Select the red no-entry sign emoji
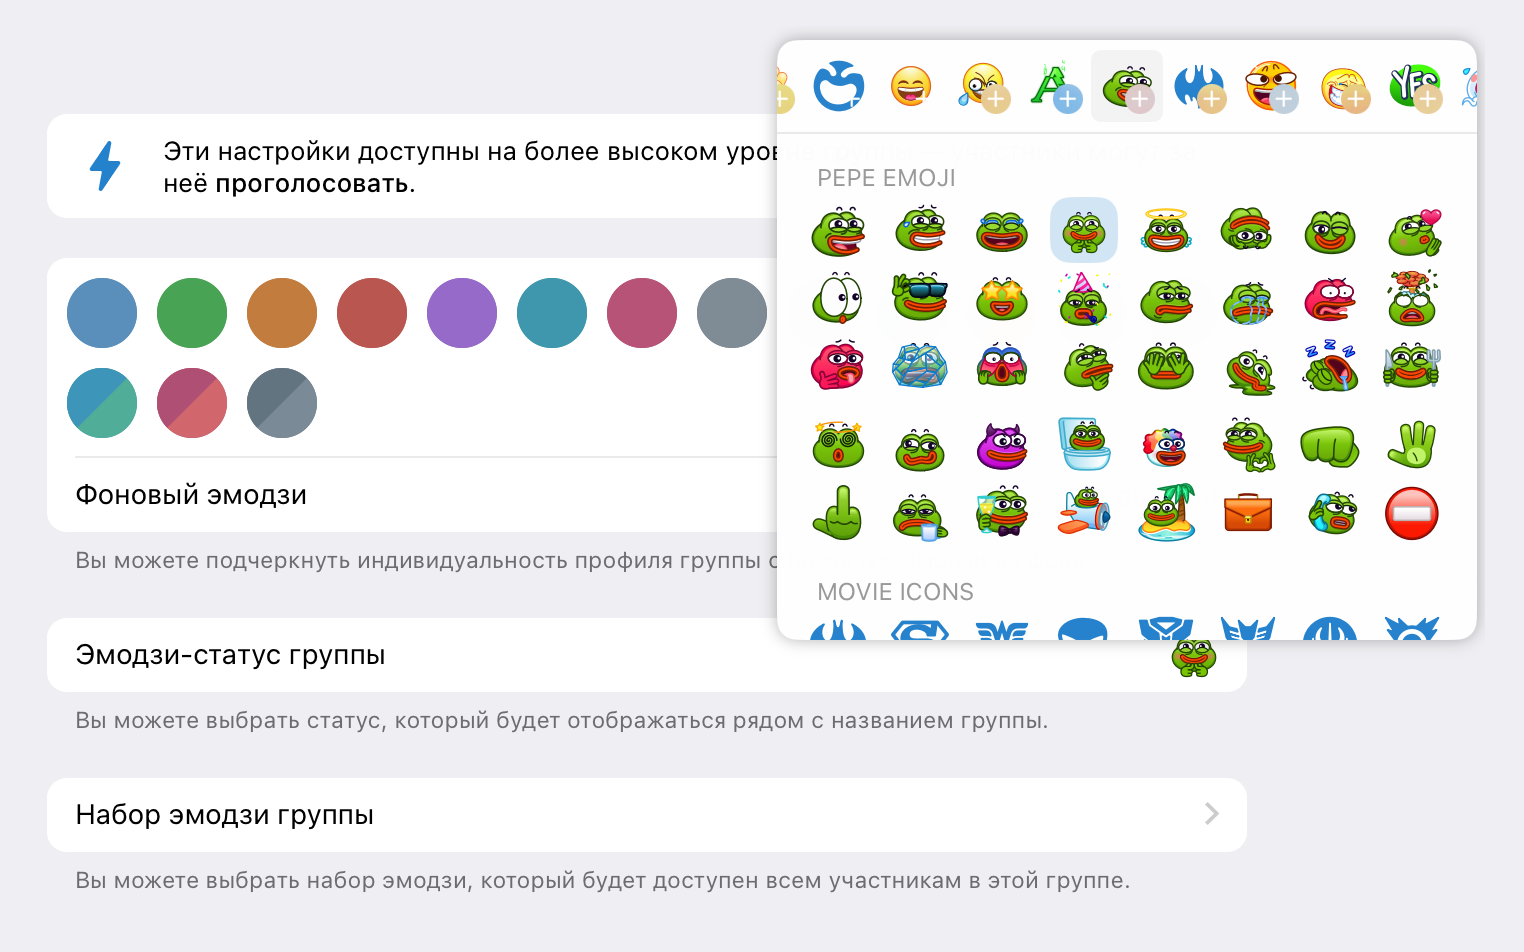 [x=1412, y=514]
